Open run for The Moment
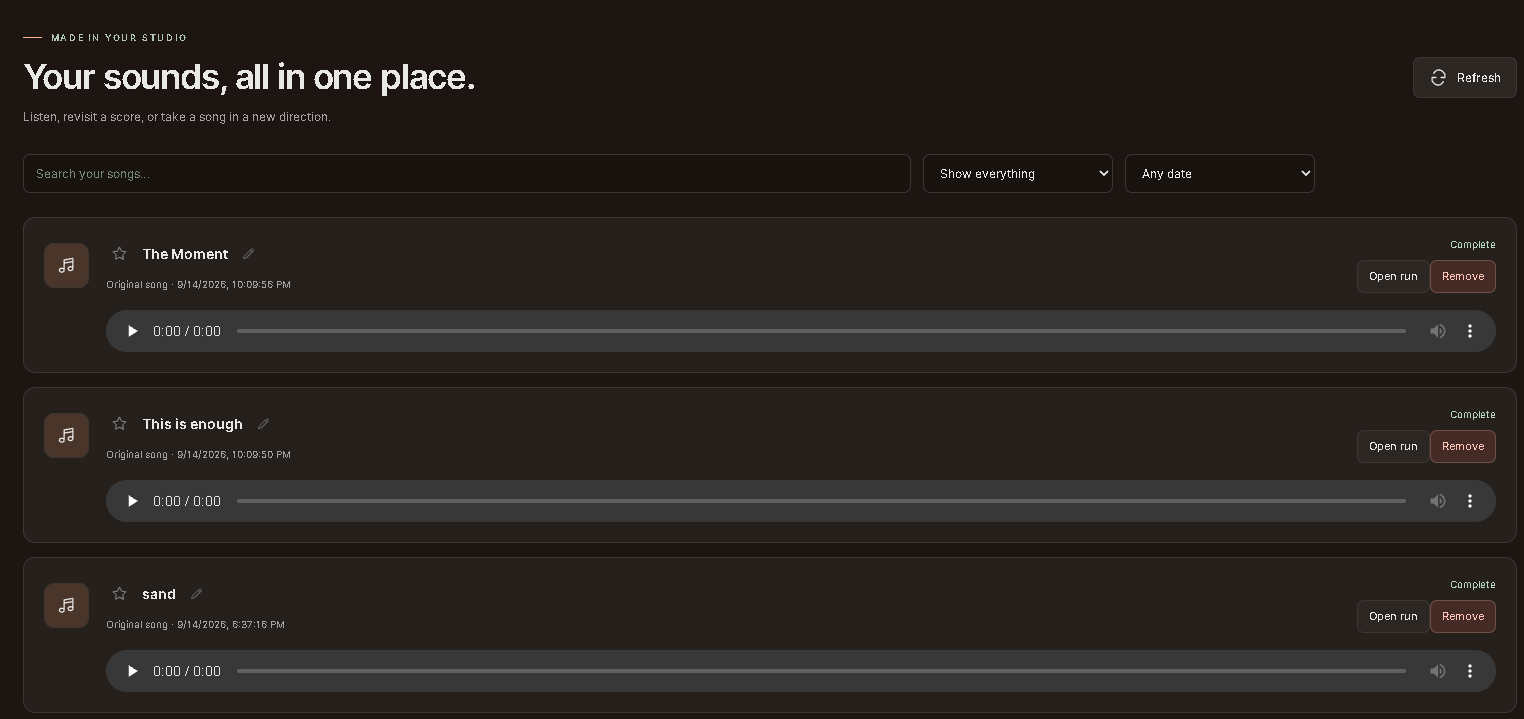 (x=1393, y=277)
